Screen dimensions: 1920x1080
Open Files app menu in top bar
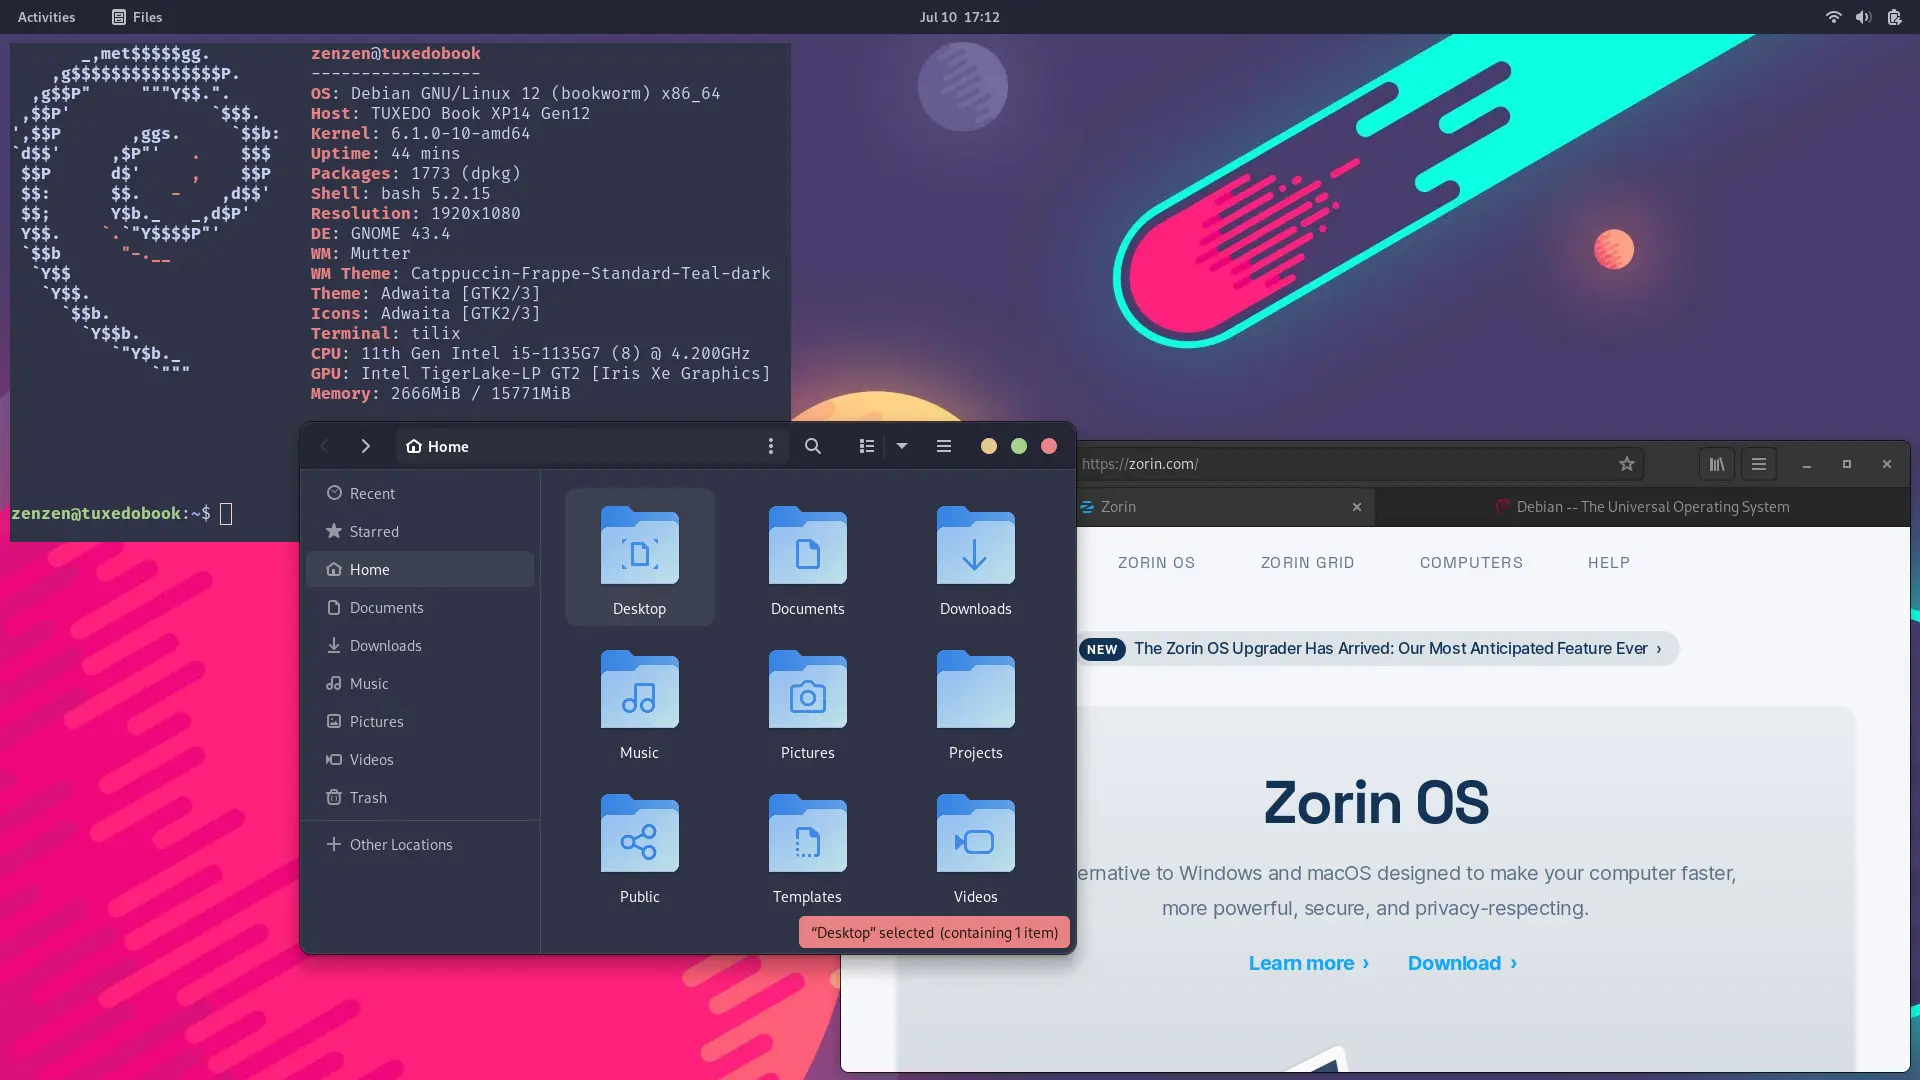(137, 17)
